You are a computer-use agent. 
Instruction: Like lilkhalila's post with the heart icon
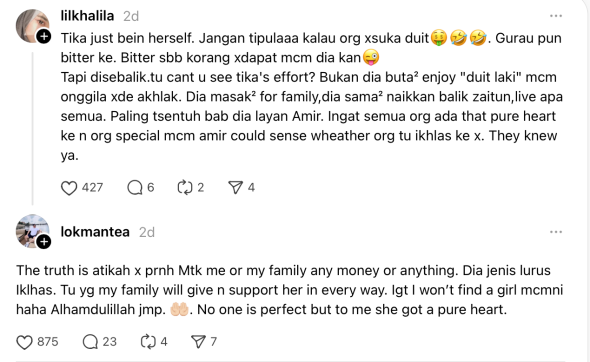coord(69,187)
